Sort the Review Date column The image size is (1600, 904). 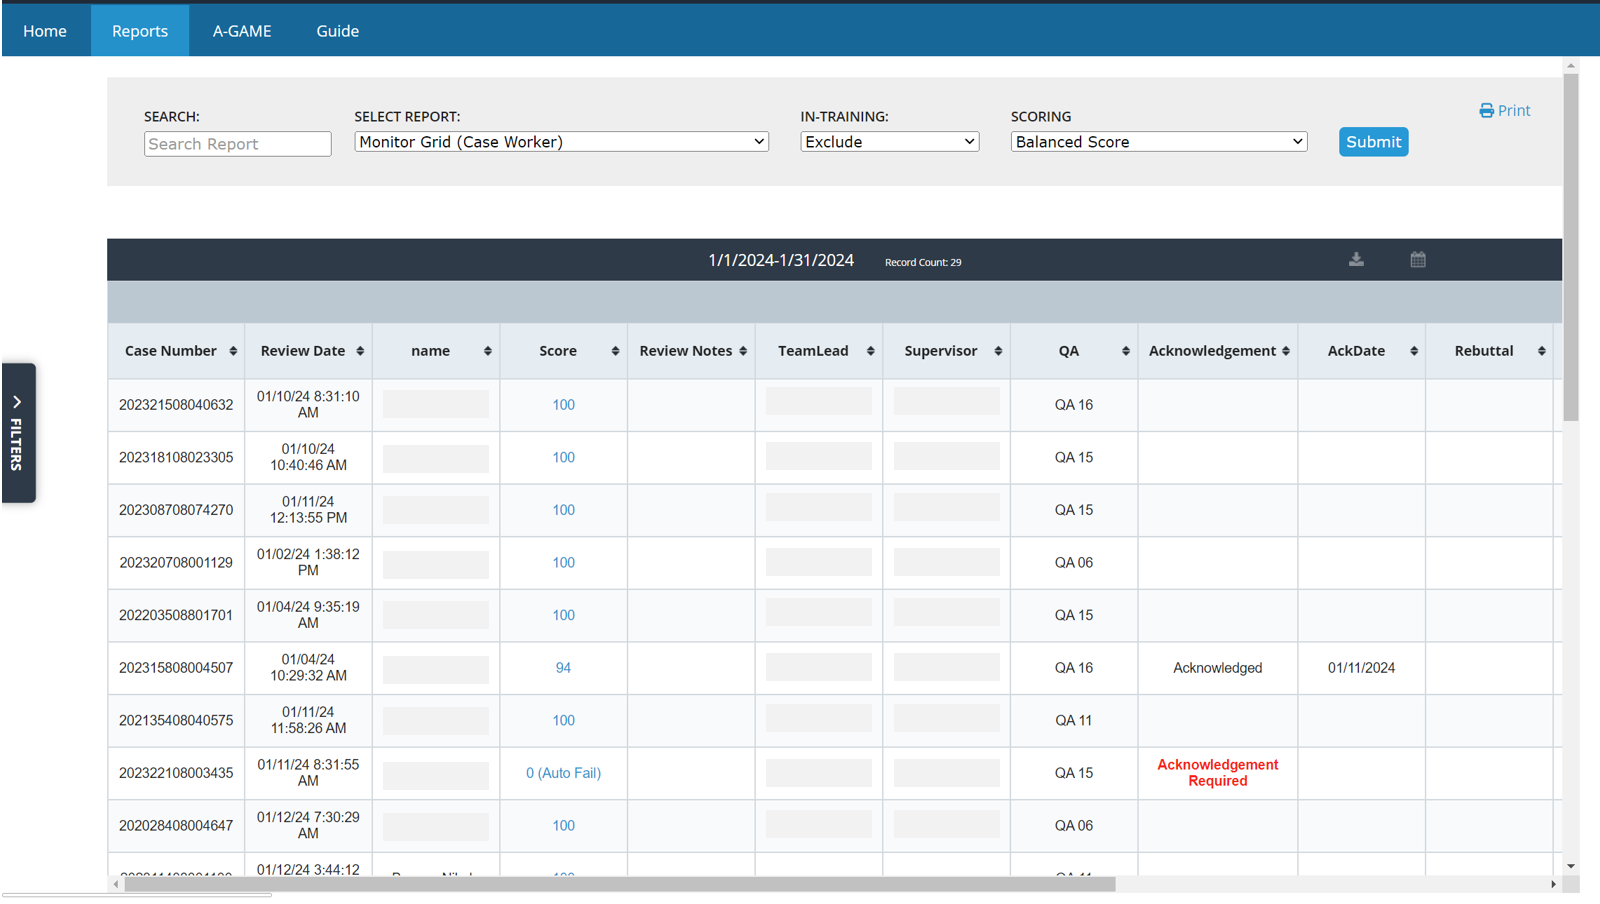point(360,351)
